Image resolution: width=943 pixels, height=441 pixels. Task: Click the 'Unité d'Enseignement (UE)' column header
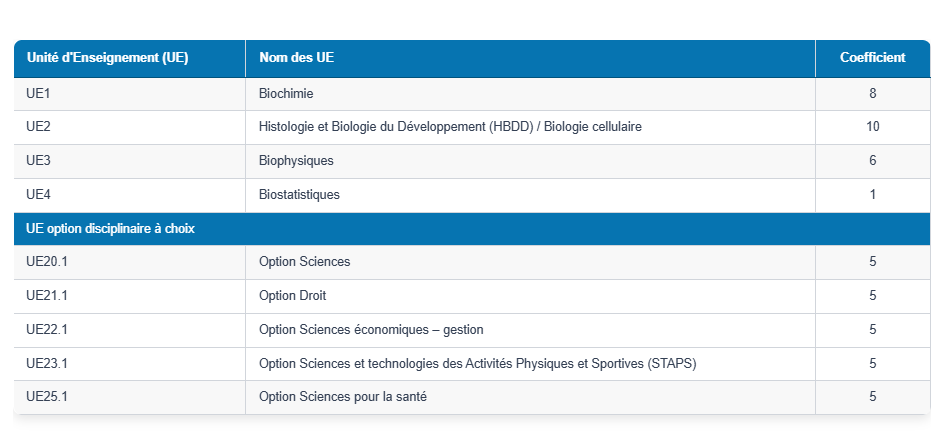pos(107,58)
